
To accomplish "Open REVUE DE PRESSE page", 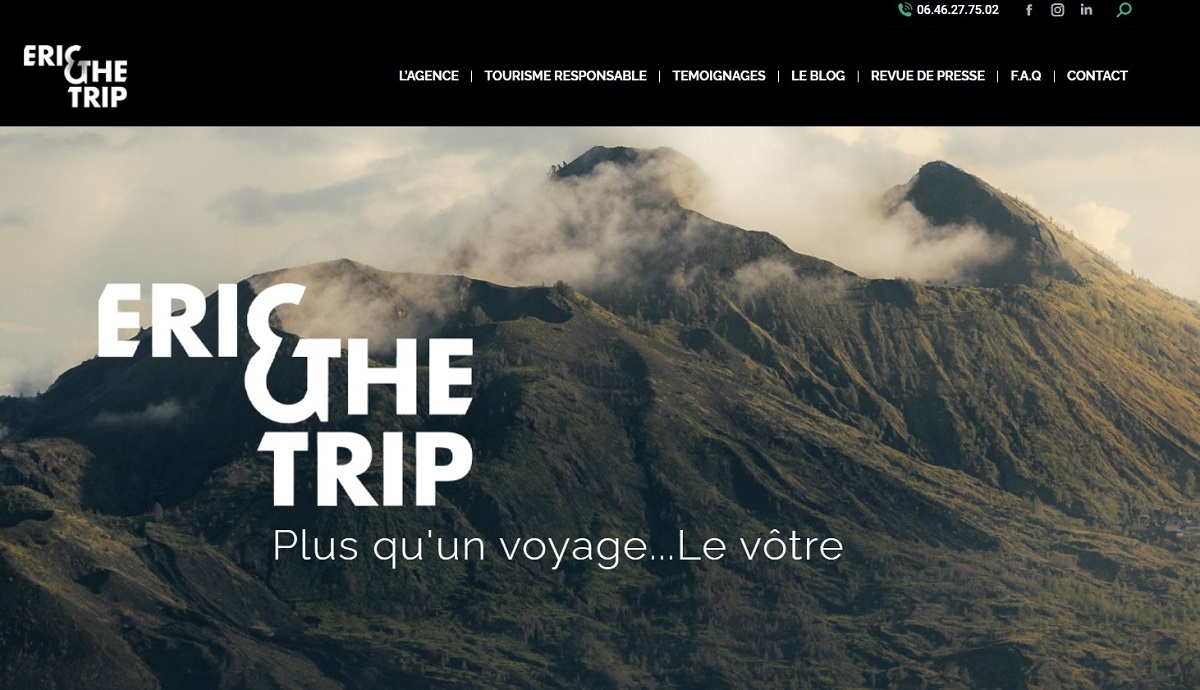I will pyautogui.click(x=928, y=76).
